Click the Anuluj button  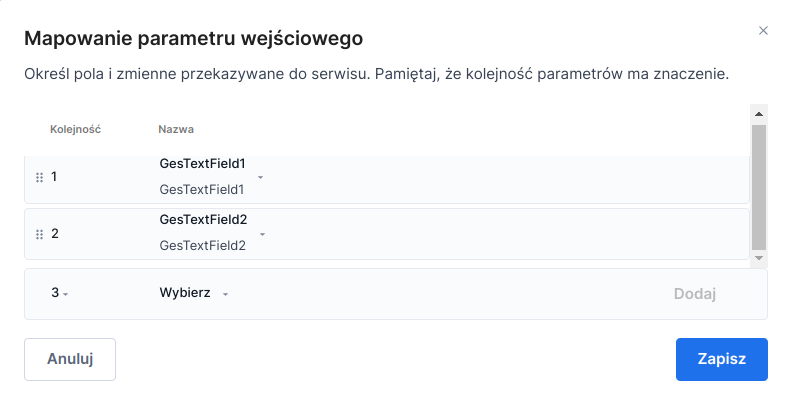[70, 360]
